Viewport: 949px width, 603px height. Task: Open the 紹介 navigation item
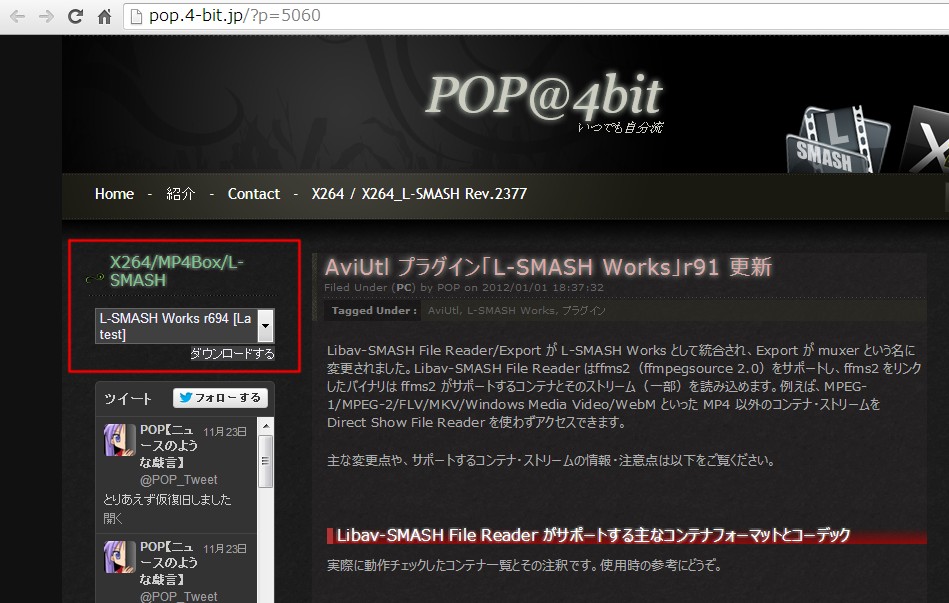click(181, 194)
